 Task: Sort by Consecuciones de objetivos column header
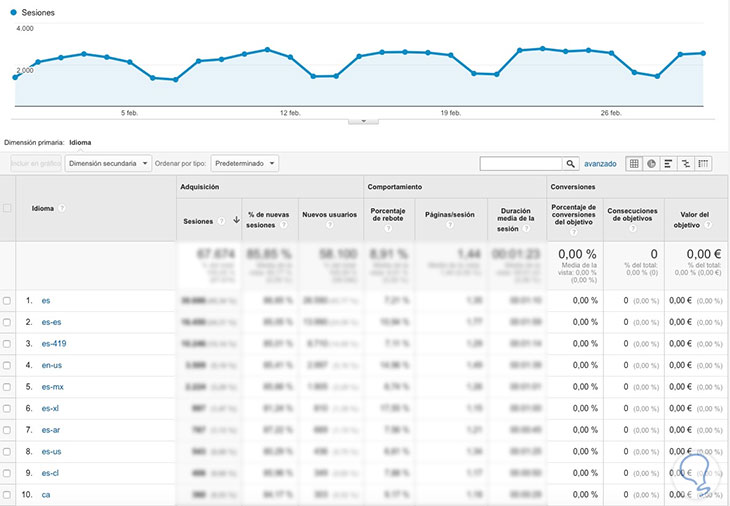click(632, 215)
